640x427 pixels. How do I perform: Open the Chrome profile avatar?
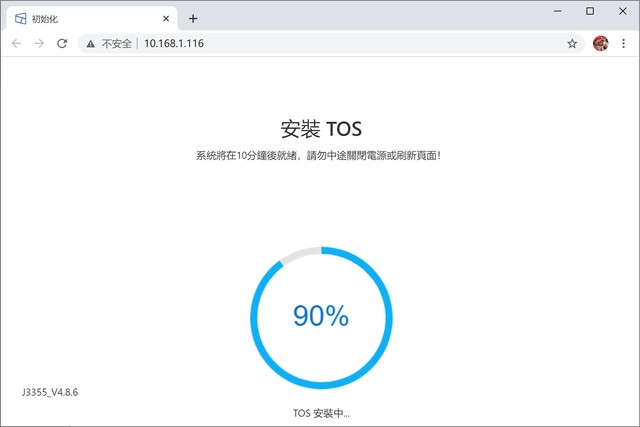[x=600, y=43]
